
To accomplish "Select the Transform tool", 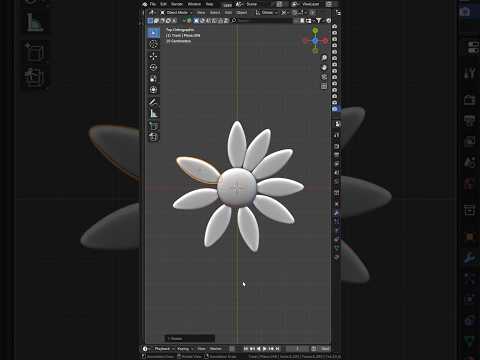I will (153, 90).
